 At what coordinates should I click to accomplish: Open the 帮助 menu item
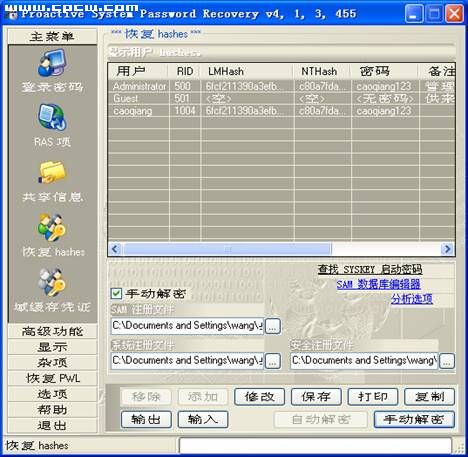coord(52,410)
